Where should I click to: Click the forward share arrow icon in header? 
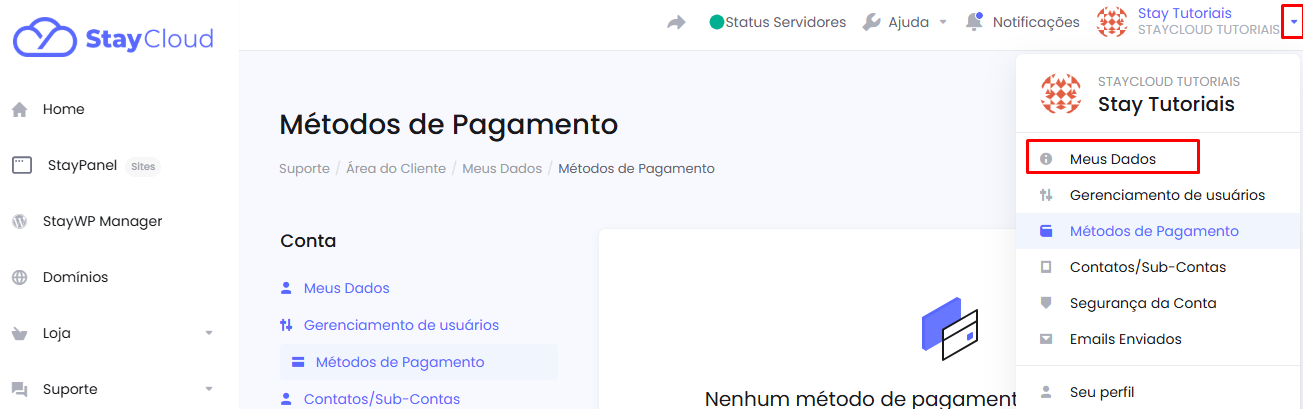[x=677, y=22]
